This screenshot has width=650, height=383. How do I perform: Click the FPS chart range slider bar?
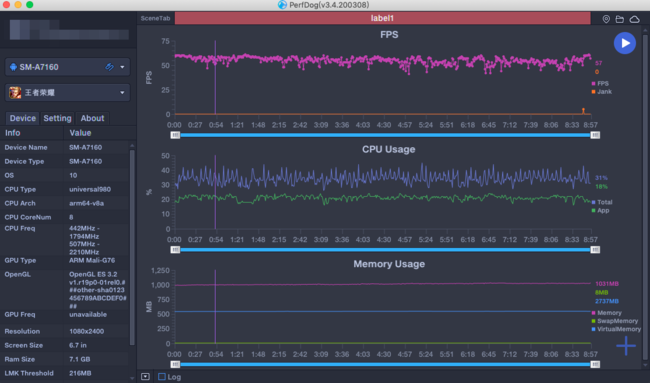pyautogui.click(x=385, y=135)
